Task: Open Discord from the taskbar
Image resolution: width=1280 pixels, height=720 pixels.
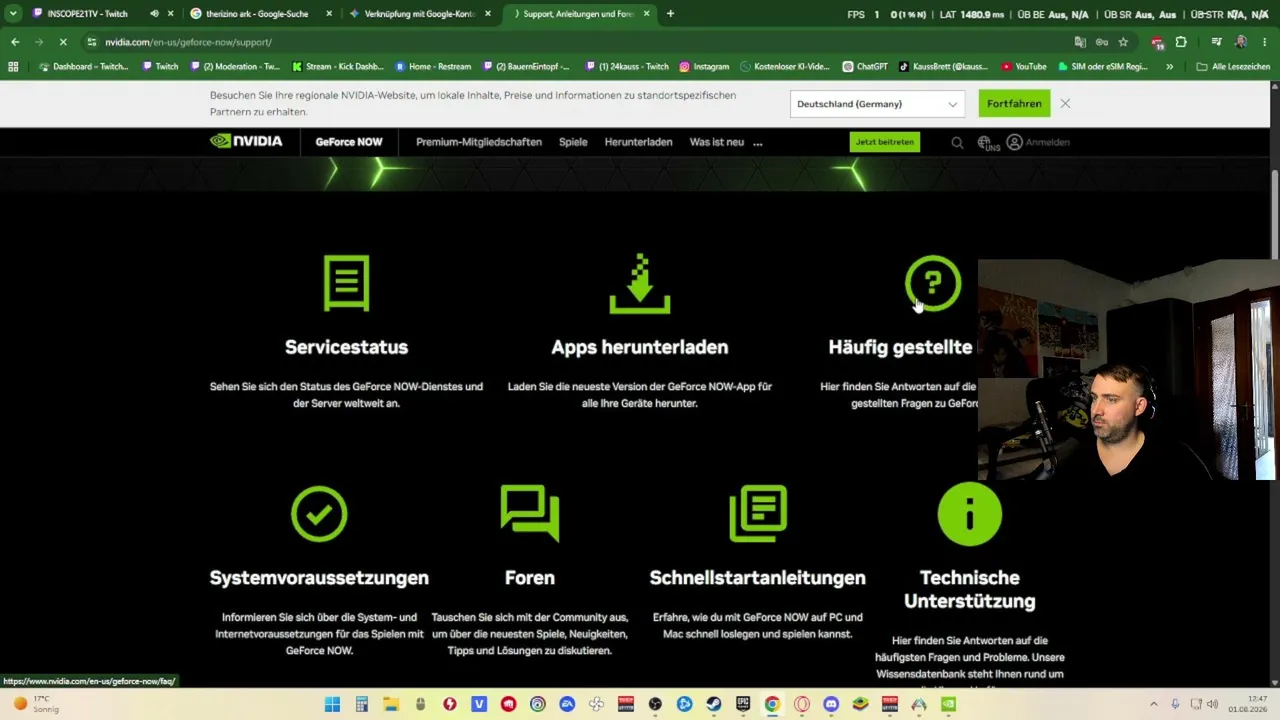Action: 831,704
